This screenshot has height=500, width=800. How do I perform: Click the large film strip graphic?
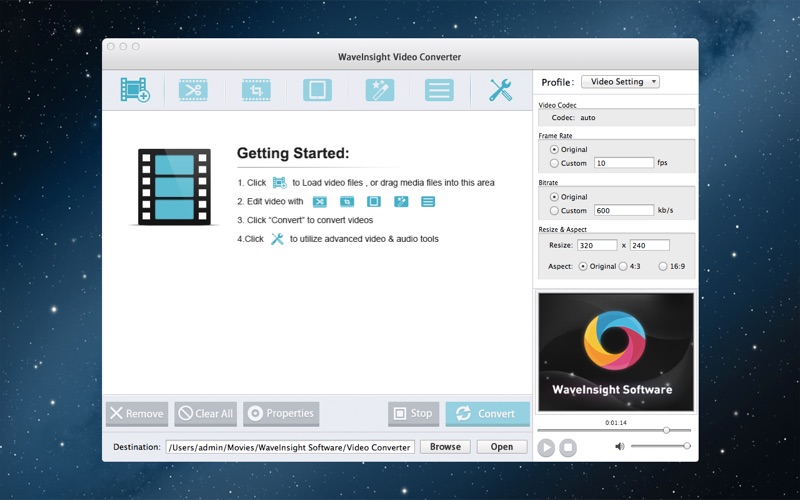(174, 187)
